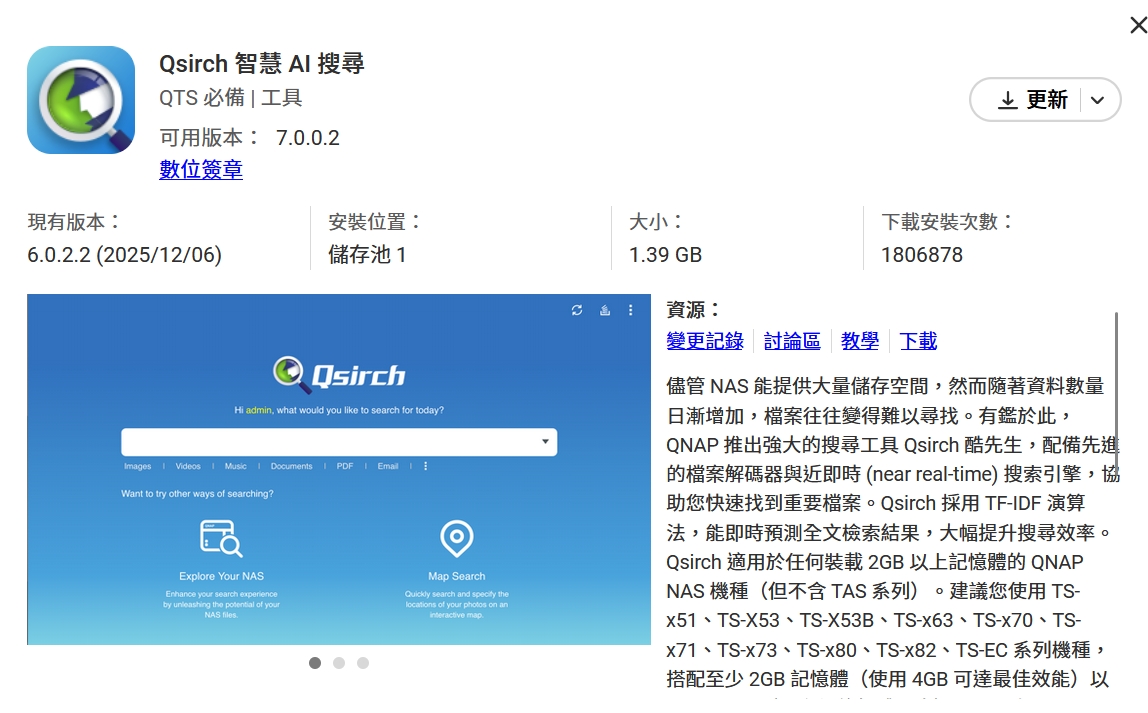The image size is (1148, 713).
Task: Open the search box dropdown arrow in preview
Action: pos(545,441)
